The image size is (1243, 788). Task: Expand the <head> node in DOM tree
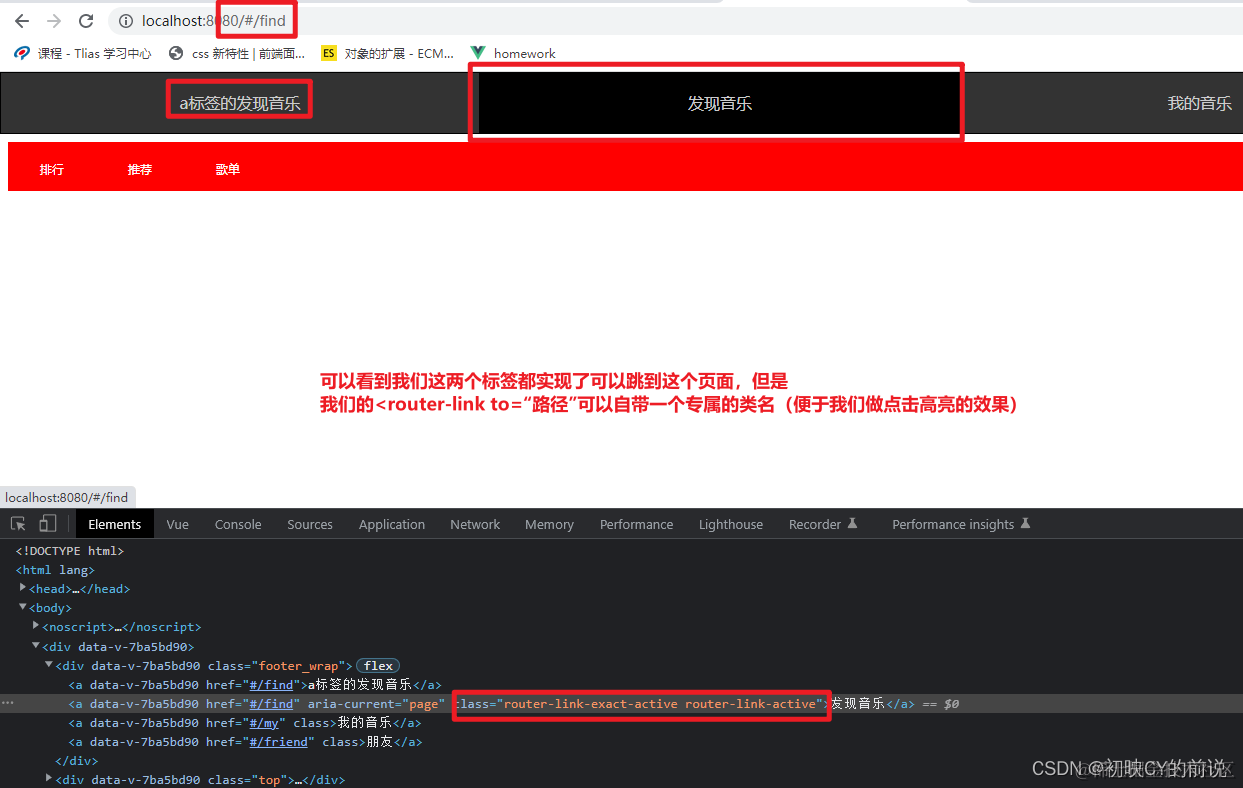(x=23, y=588)
